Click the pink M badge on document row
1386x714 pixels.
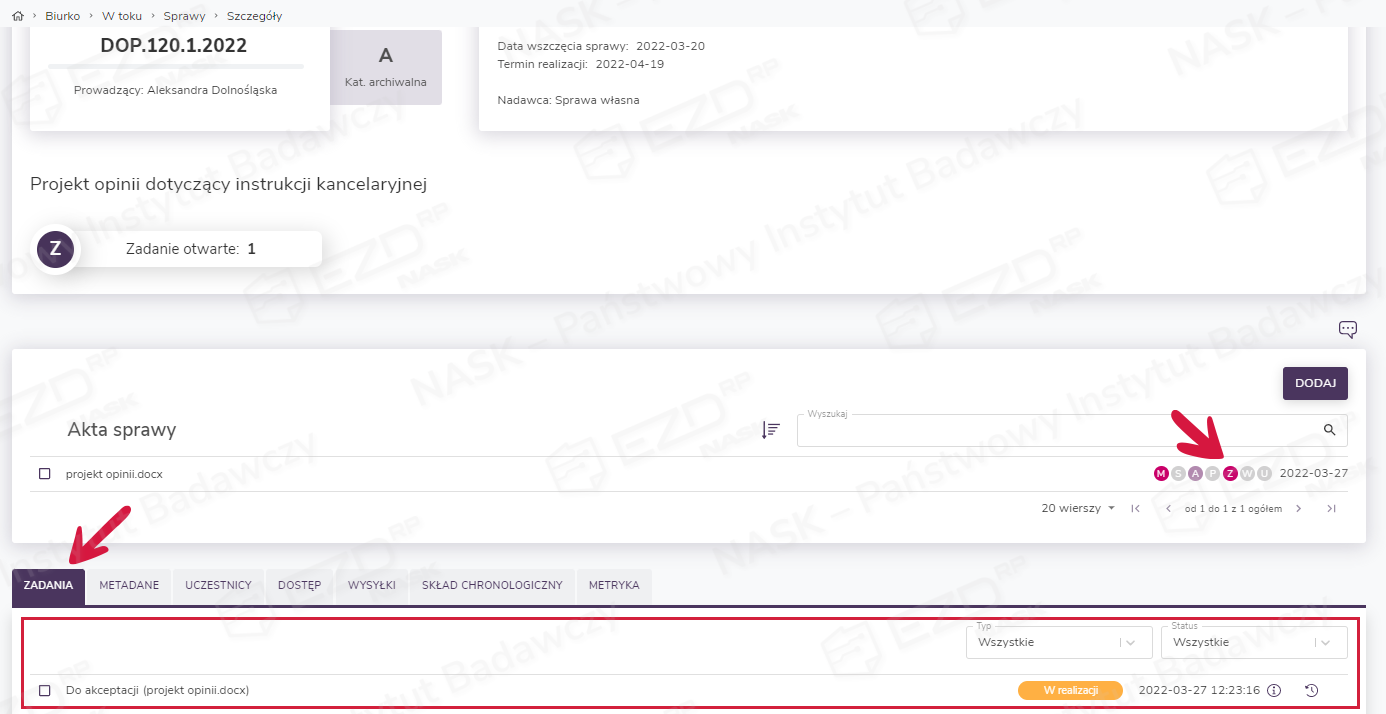click(1161, 474)
